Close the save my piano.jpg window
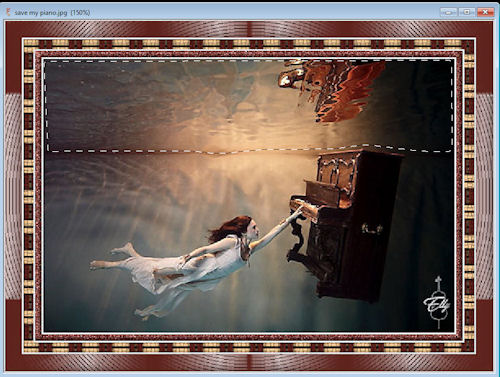 click(486, 12)
